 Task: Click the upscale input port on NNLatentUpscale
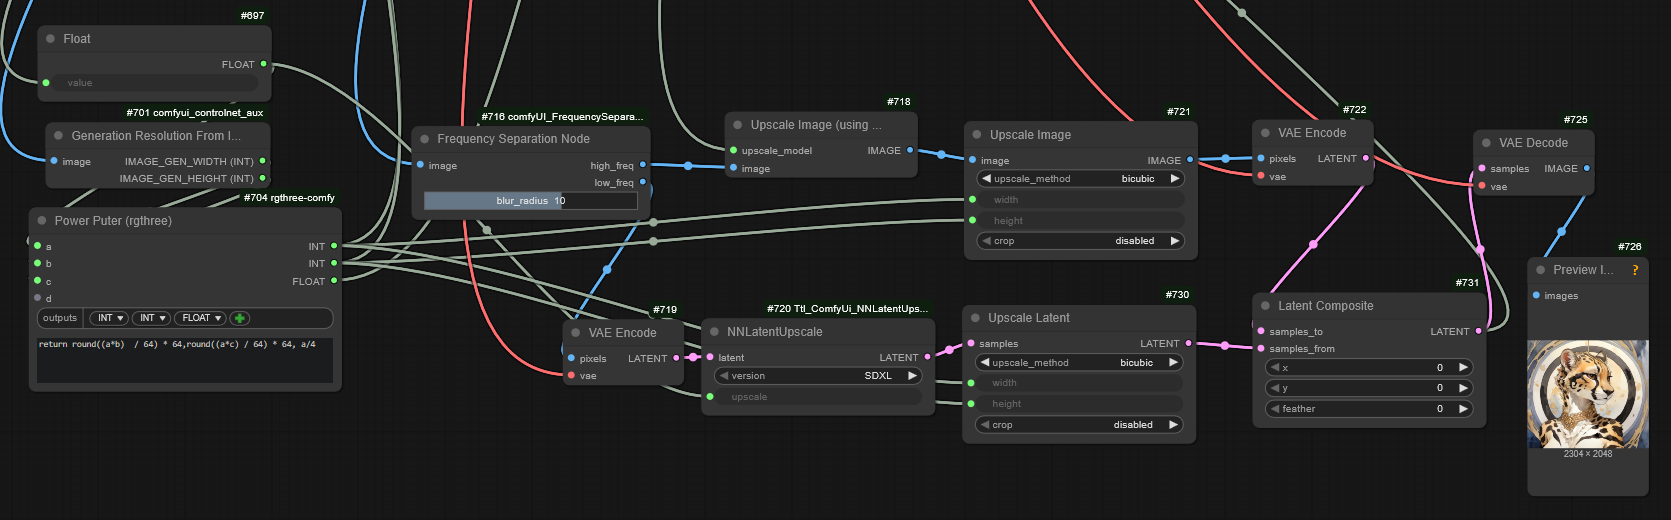(710, 397)
